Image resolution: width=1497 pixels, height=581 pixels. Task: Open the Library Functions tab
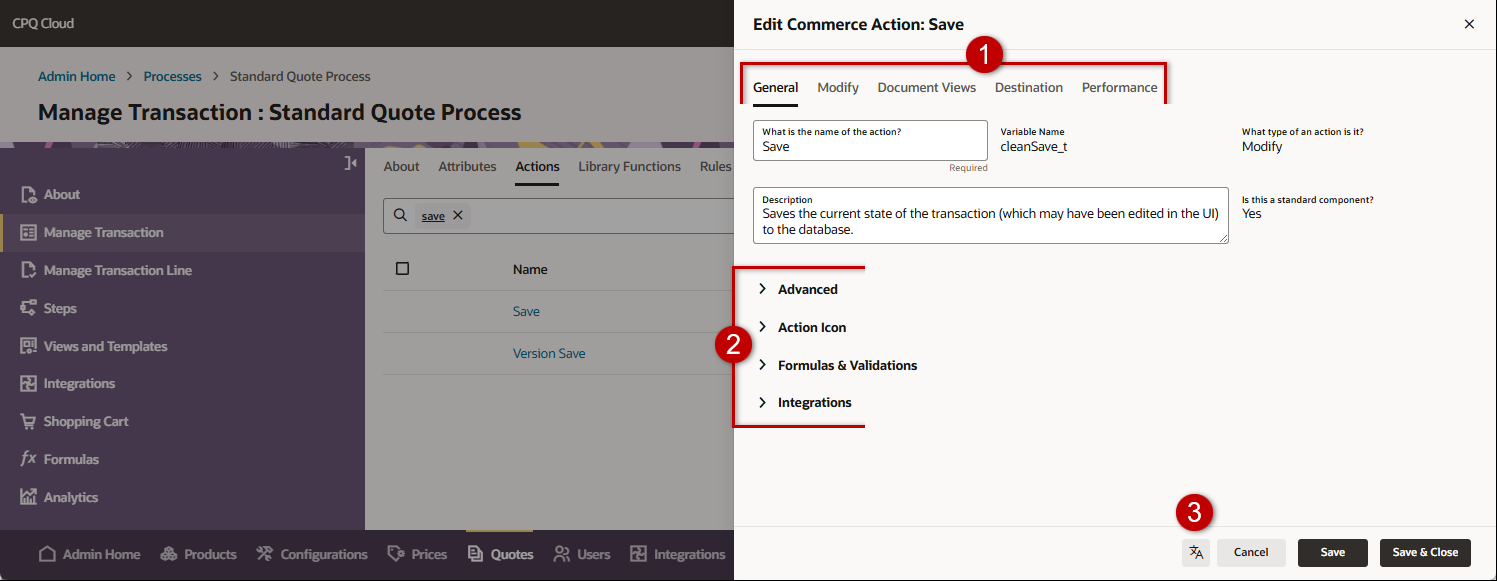(629, 166)
